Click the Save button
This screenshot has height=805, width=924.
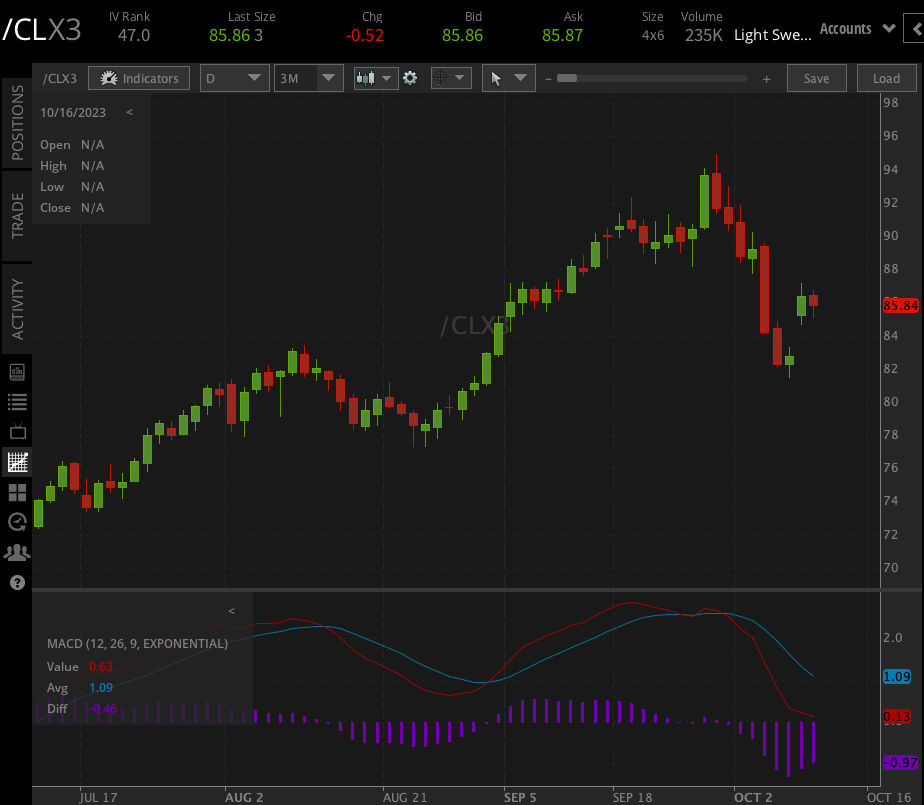pyautogui.click(x=817, y=78)
